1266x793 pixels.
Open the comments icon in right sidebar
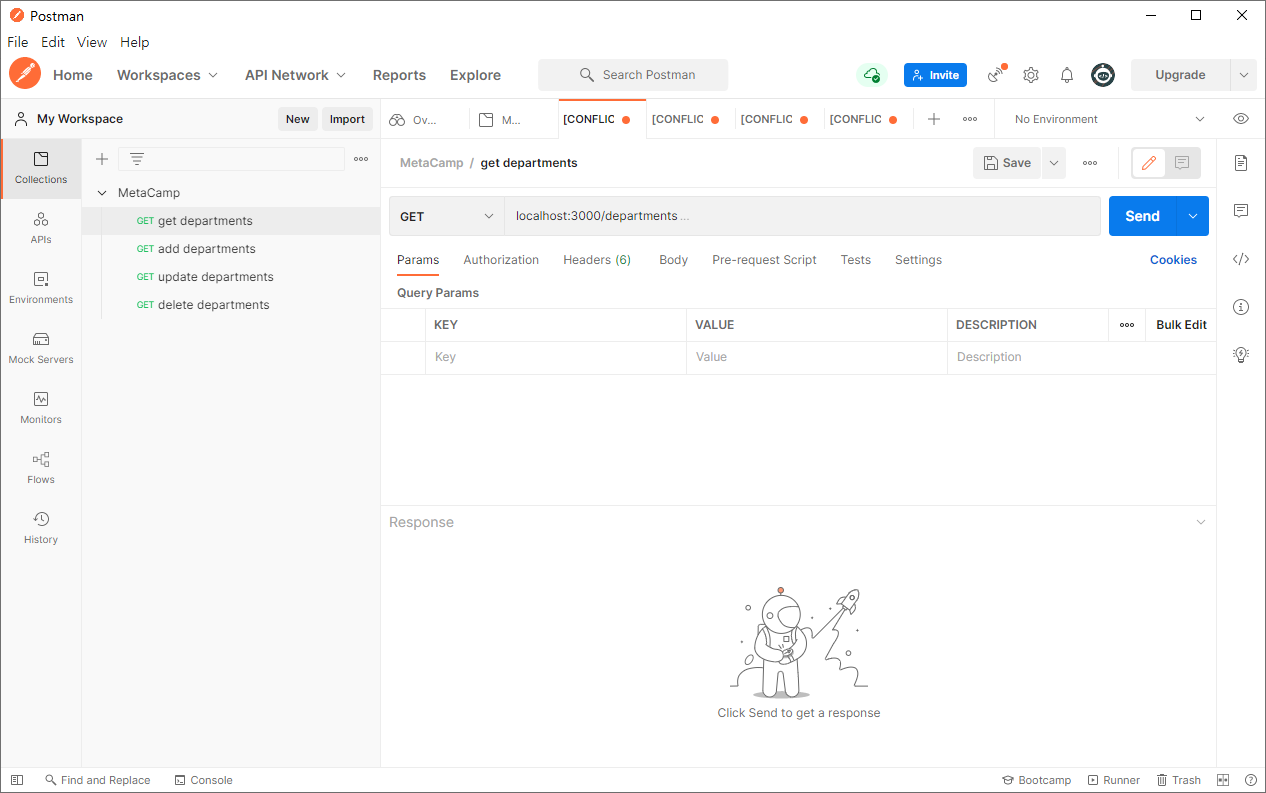[x=1241, y=211]
